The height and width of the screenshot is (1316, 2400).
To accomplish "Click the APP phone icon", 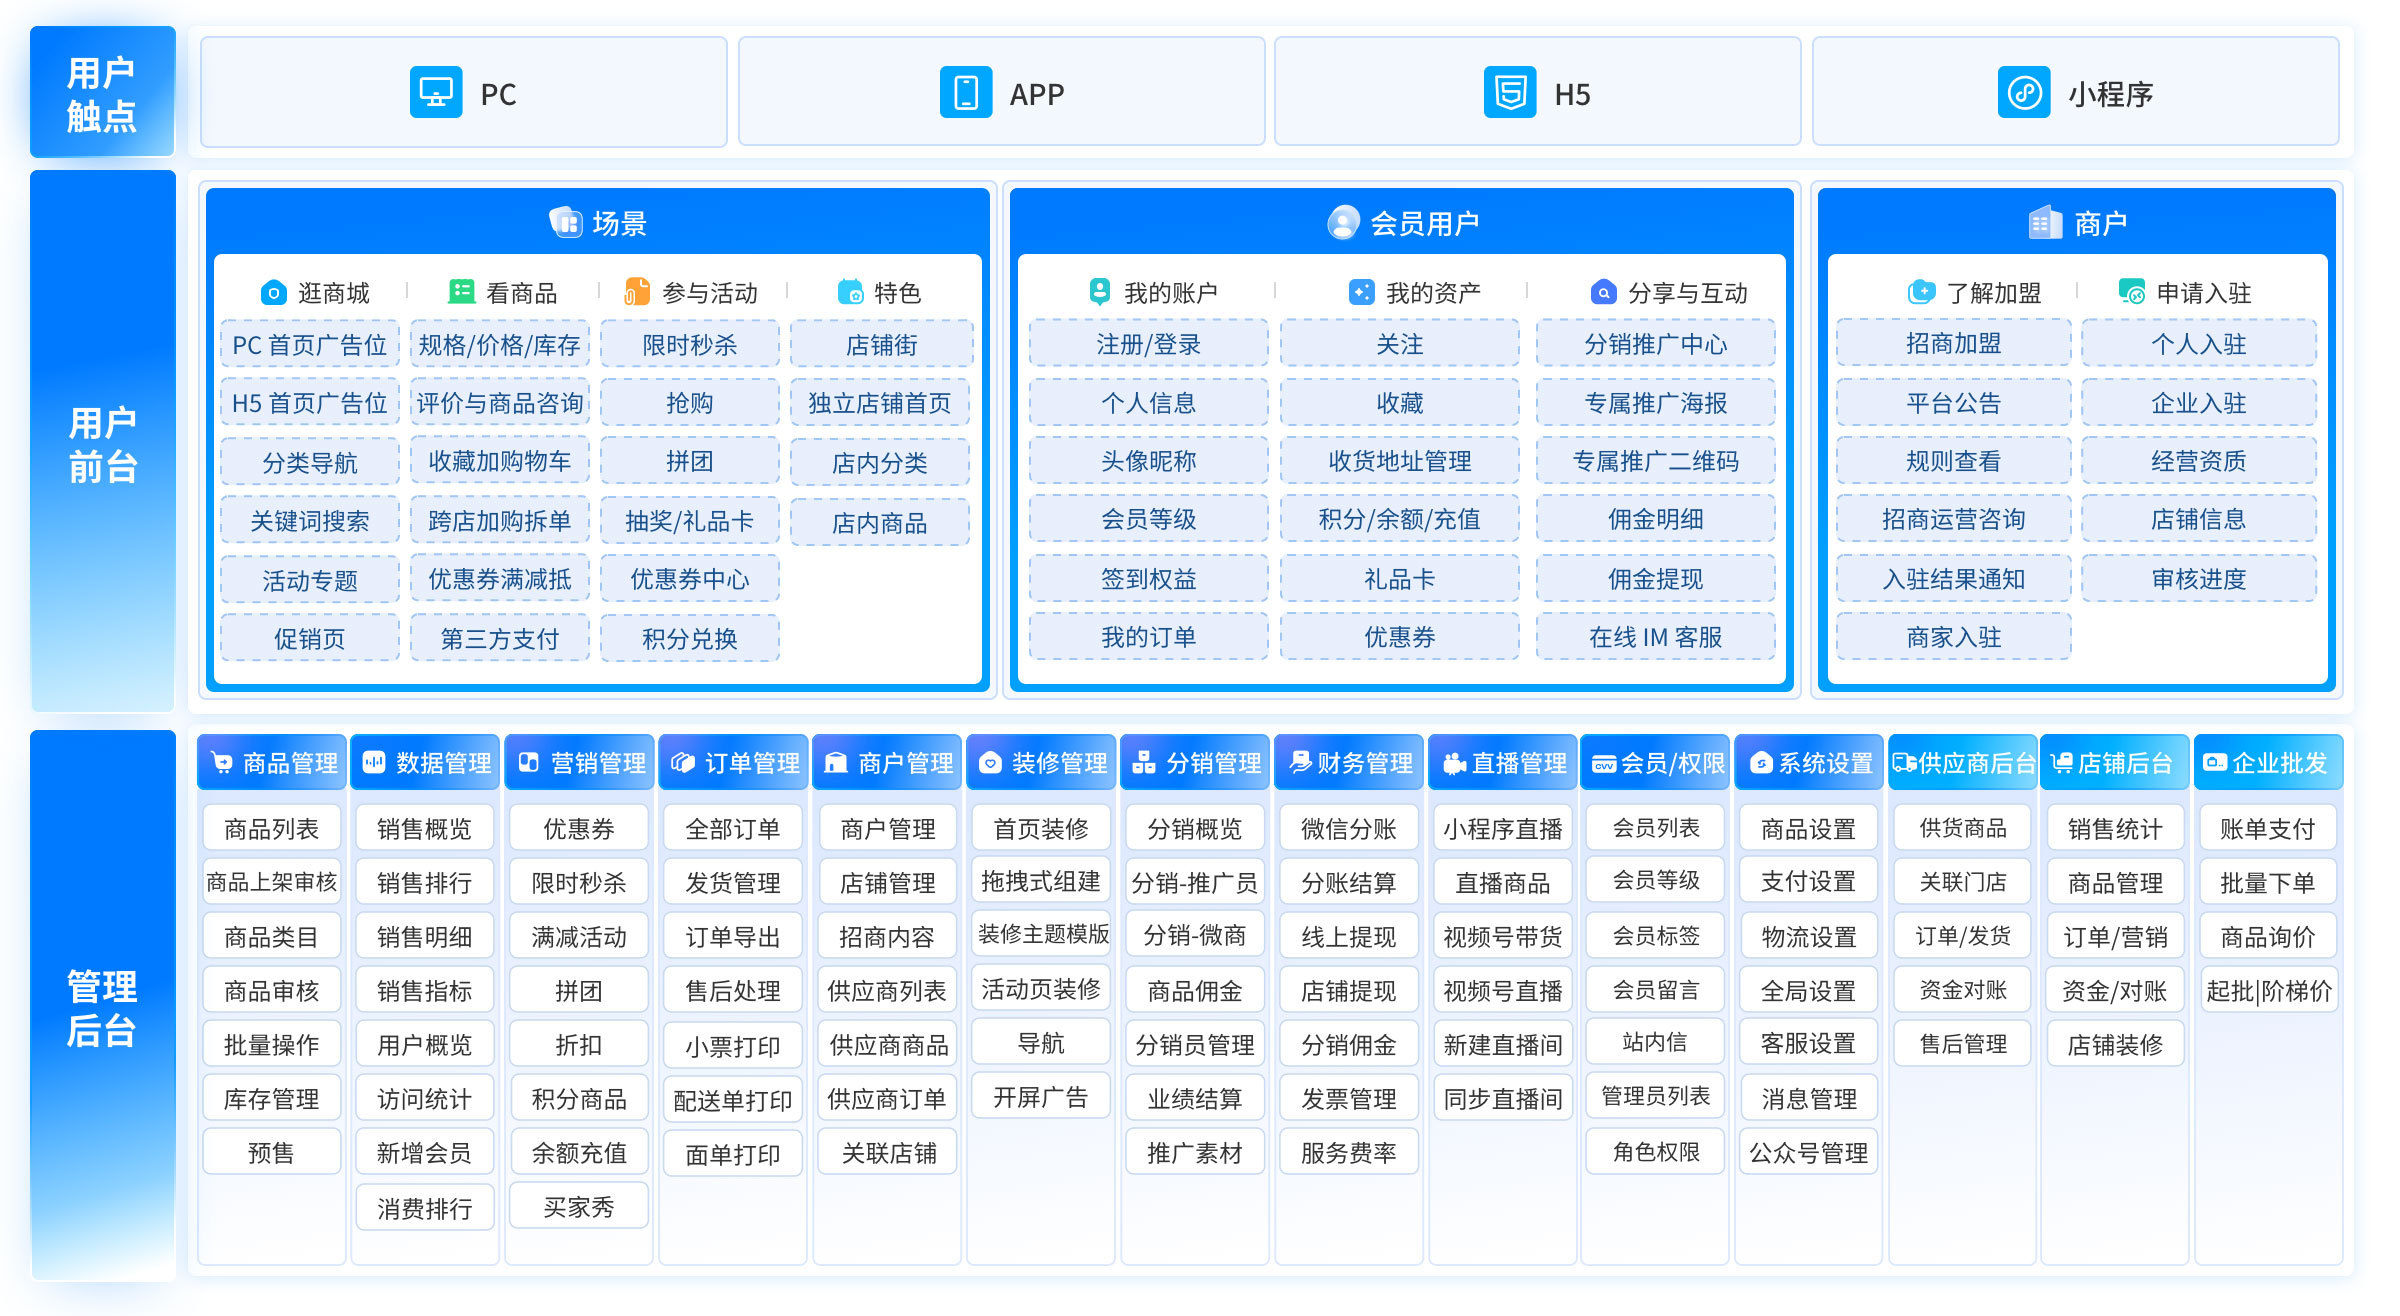I will point(965,93).
